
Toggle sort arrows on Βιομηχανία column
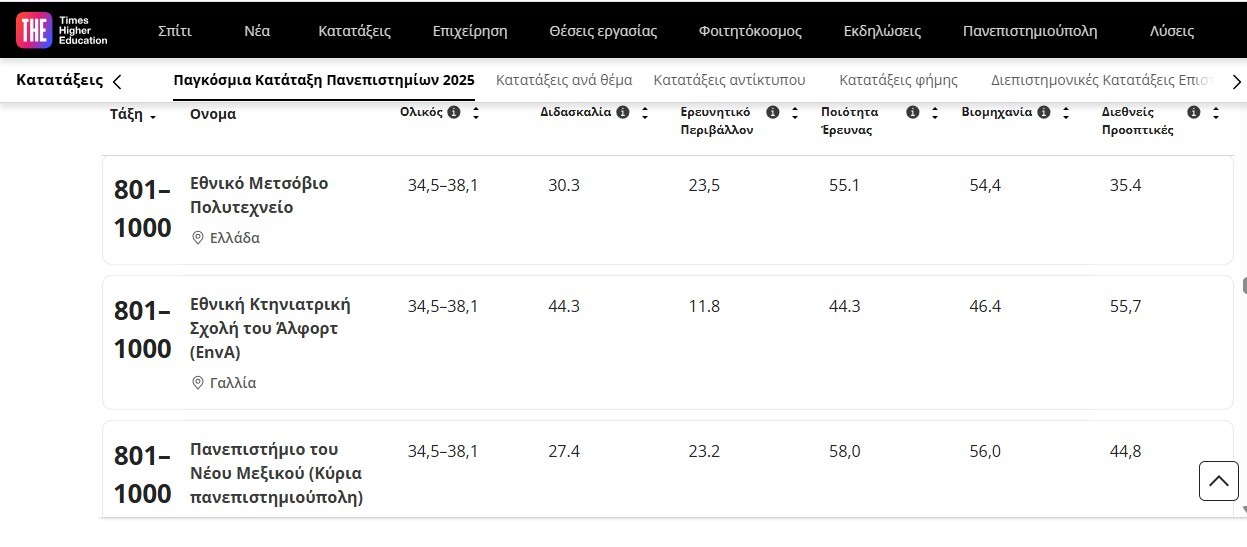pyautogui.click(x=1066, y=113)
